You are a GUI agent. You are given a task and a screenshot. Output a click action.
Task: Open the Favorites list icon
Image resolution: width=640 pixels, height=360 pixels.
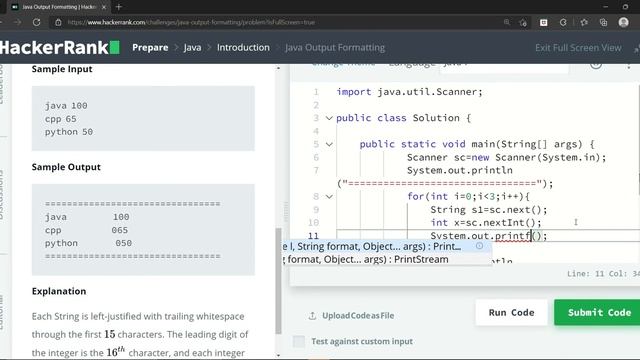(584, 22)
